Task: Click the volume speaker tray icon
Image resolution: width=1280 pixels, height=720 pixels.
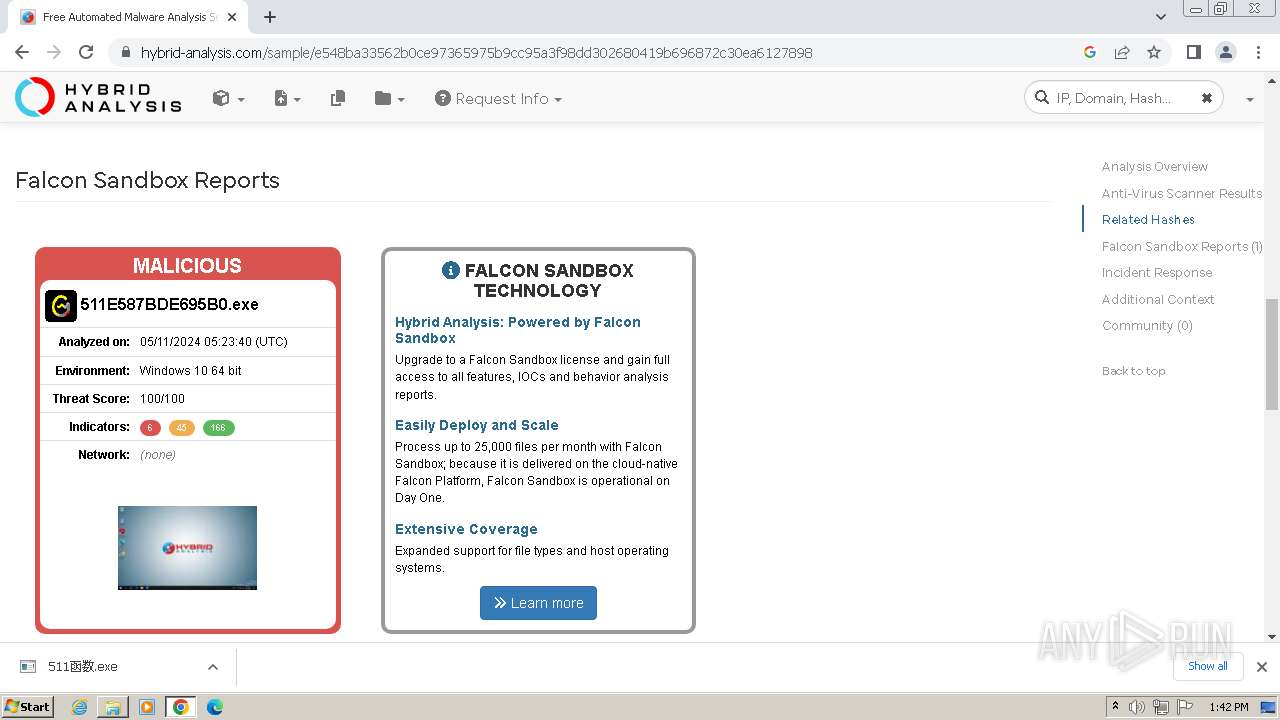Action: tap(1137, 707)
